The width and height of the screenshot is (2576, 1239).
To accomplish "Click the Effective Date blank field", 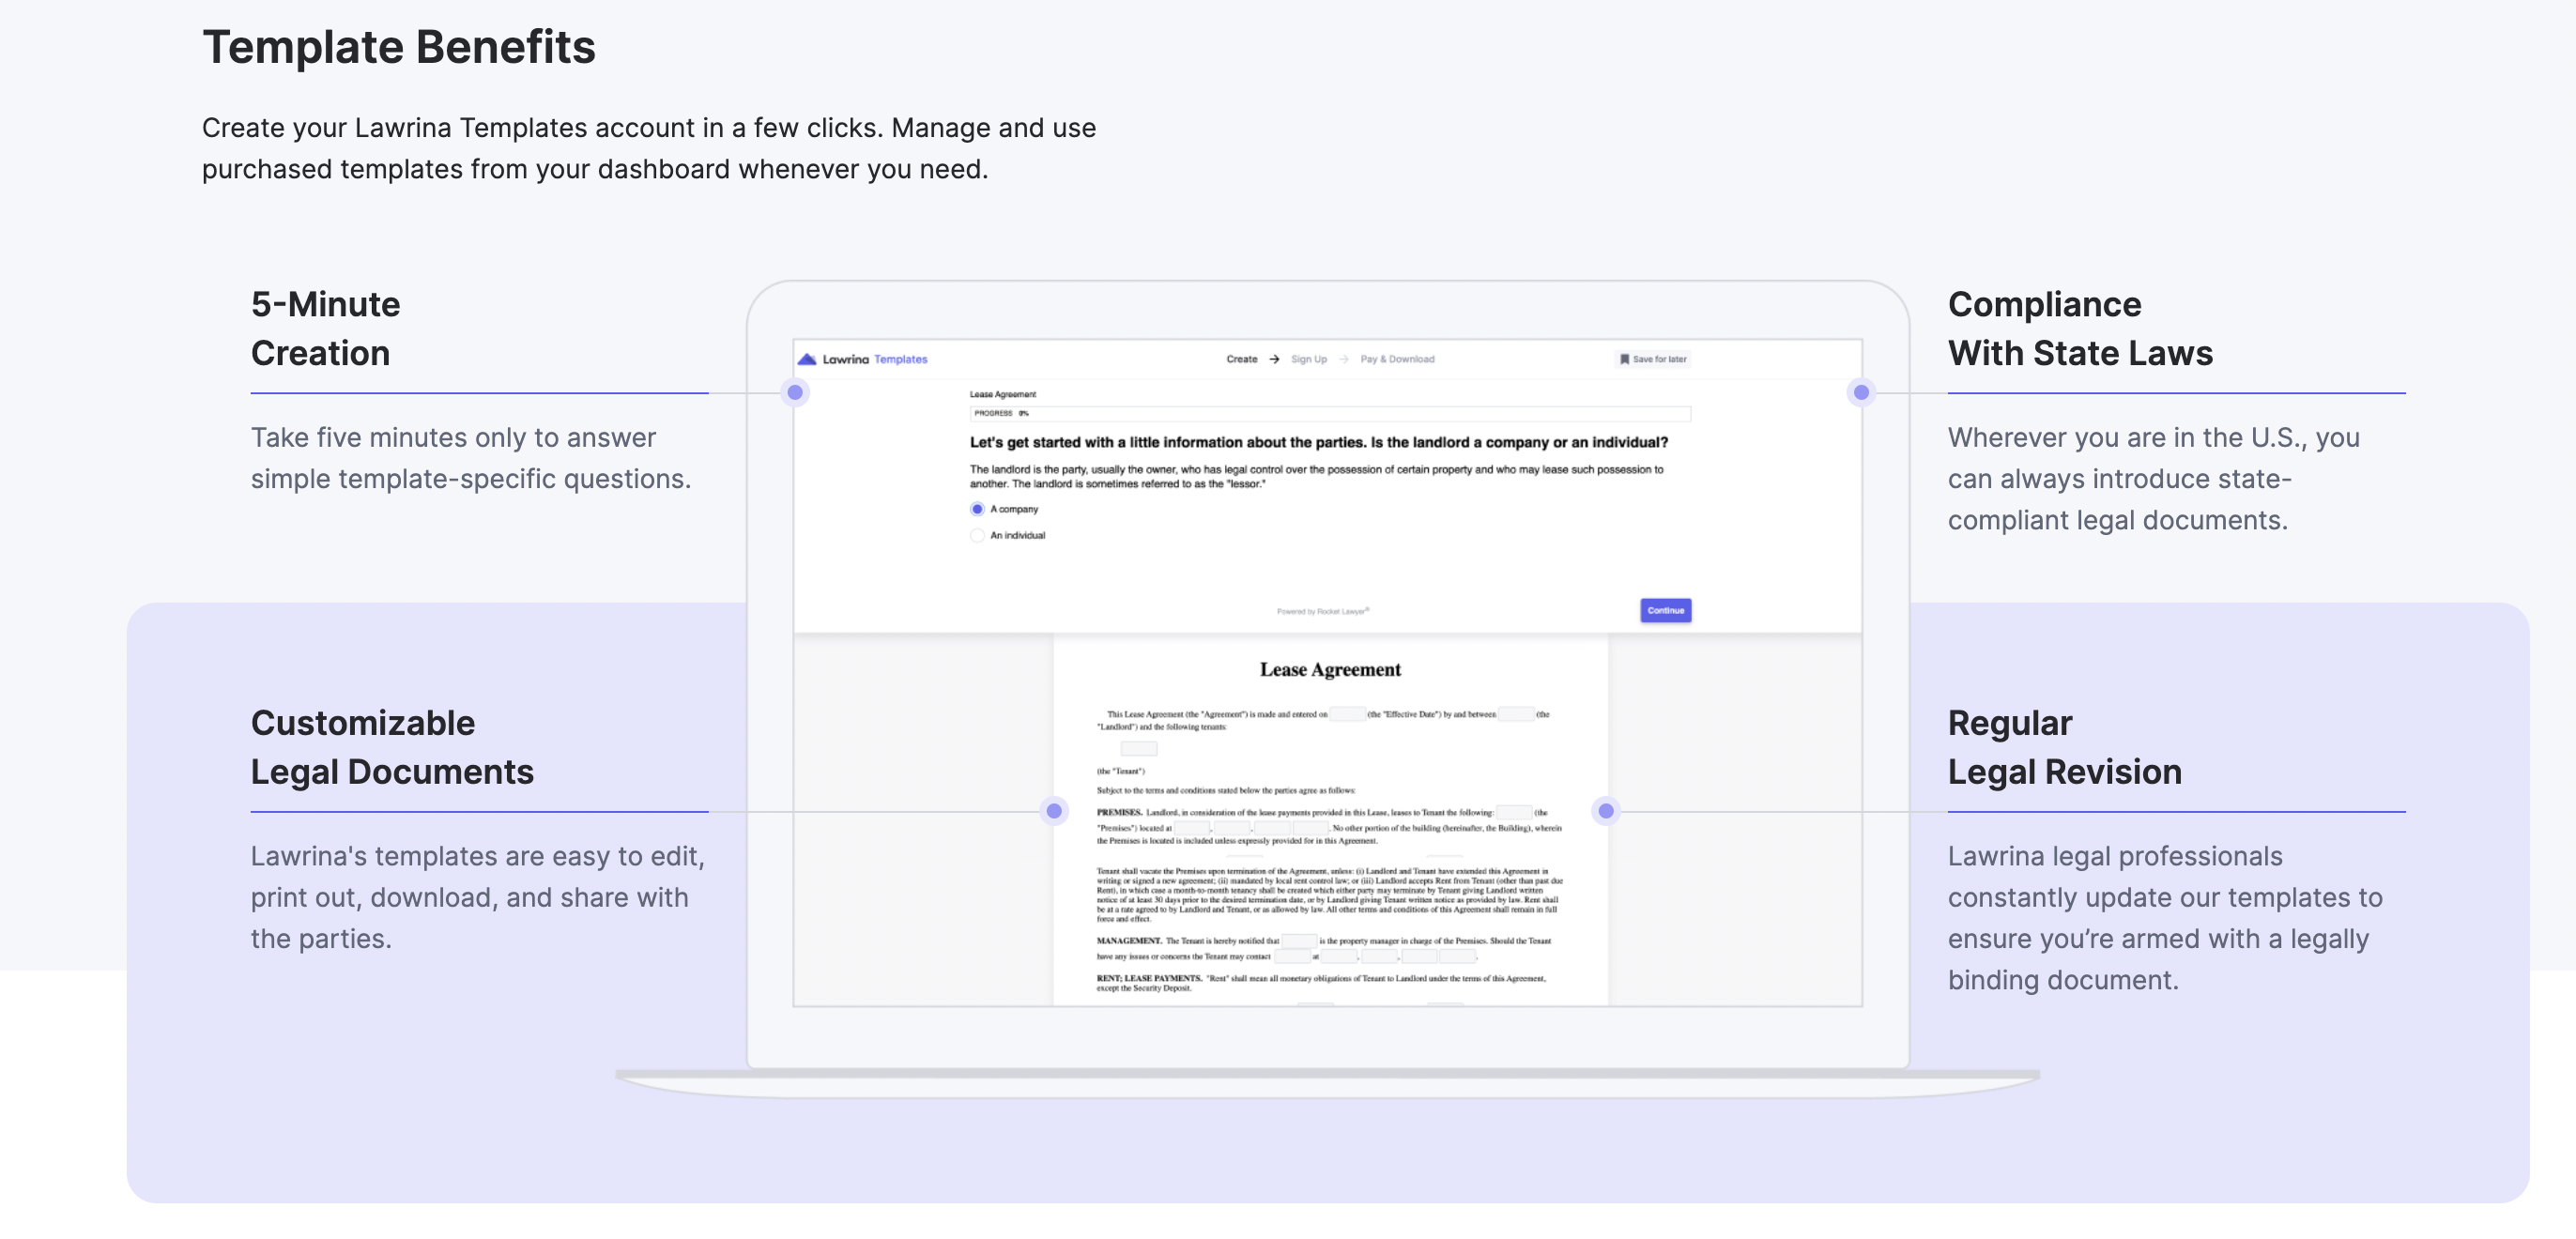I will pyautogui.click(x=1347, y=714).
